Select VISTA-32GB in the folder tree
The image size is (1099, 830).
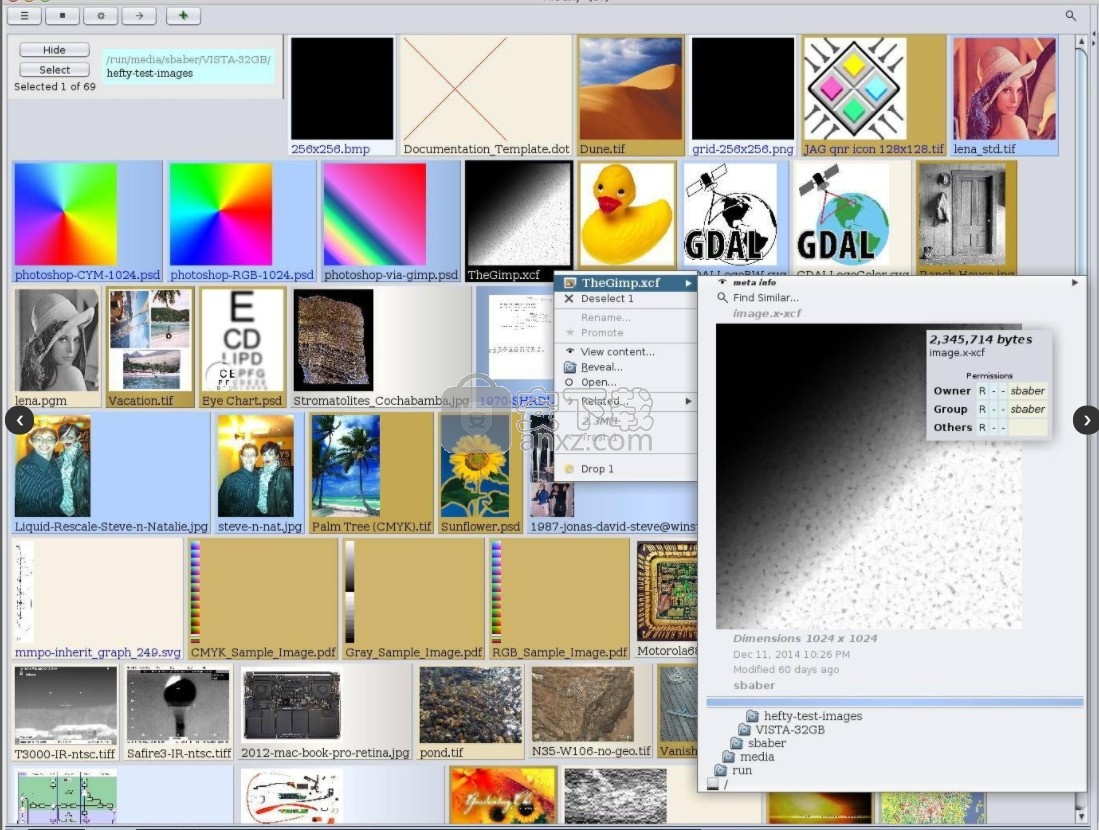click(x=781, y=730)
